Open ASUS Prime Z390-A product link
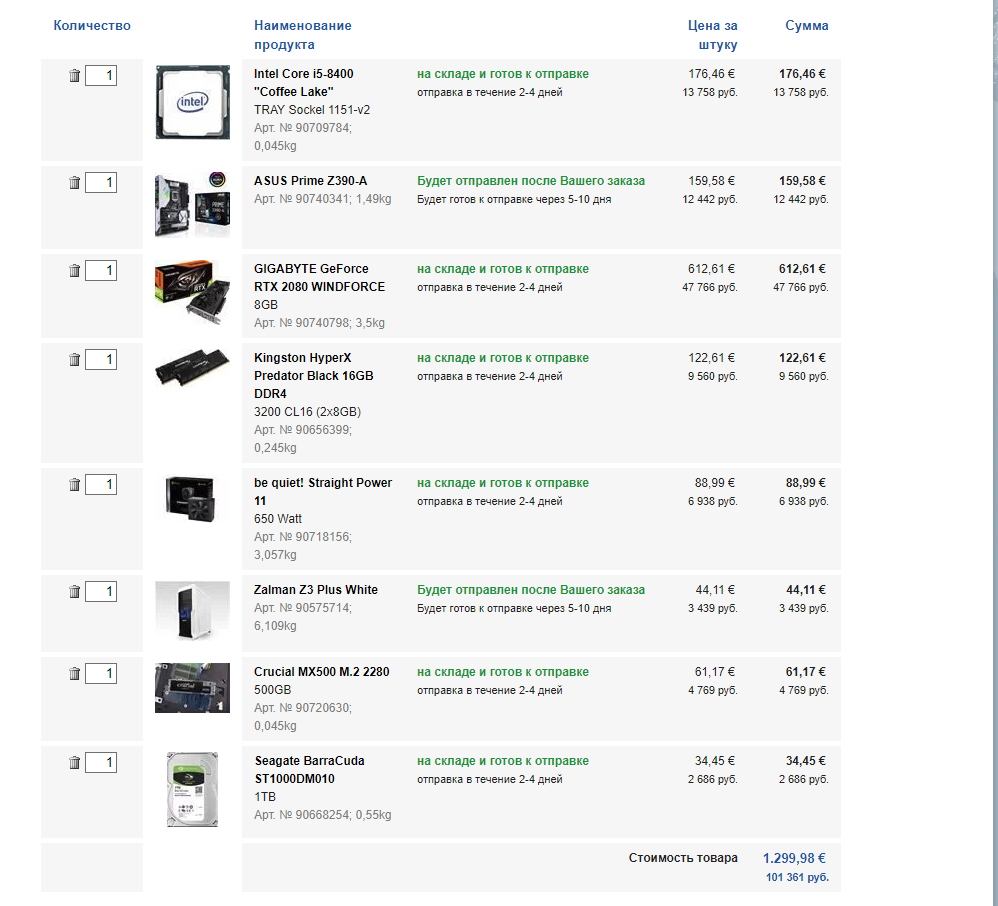This screenshot has width=998, height=906. coord(311,181)
